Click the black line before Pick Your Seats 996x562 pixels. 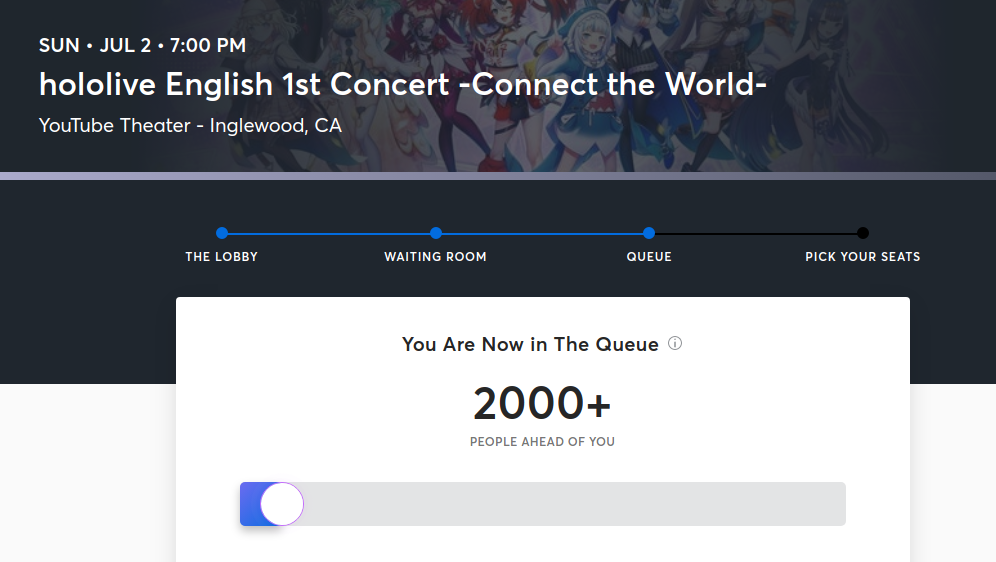tap(756, 233)
